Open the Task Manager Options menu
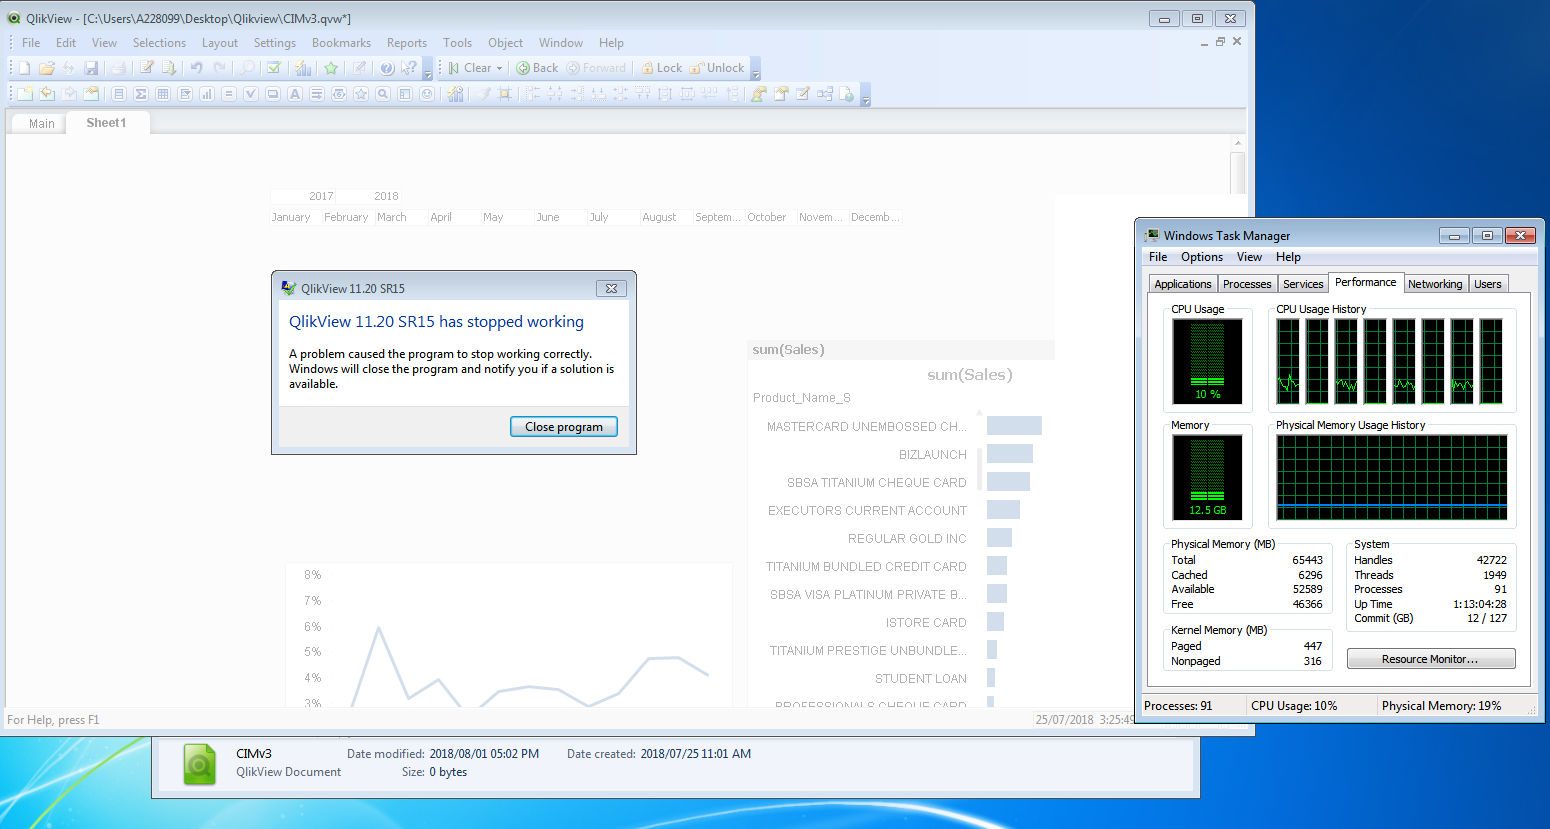Screen dimensions: 1550x829 (x=1202, y=257)
